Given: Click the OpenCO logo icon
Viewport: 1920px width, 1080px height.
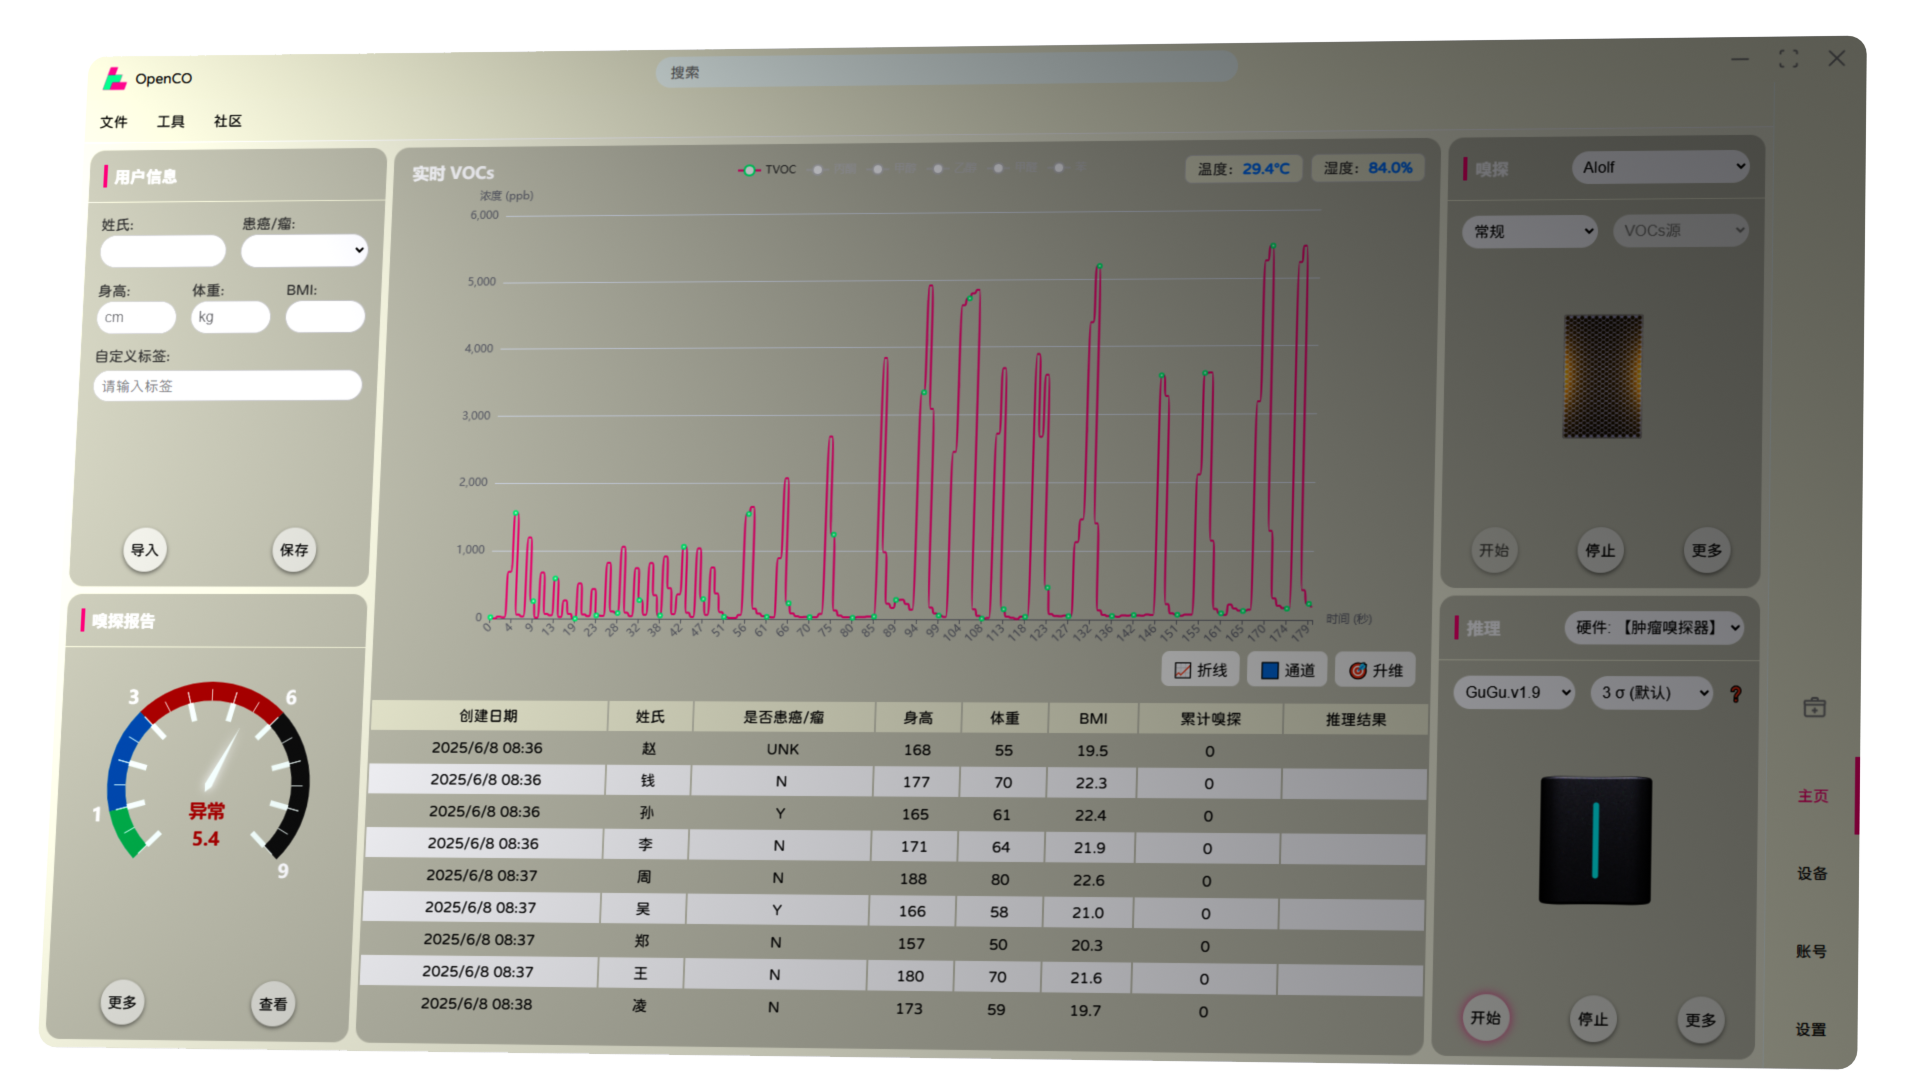Looking at the screenshot, I should click(x=115, y=78).
